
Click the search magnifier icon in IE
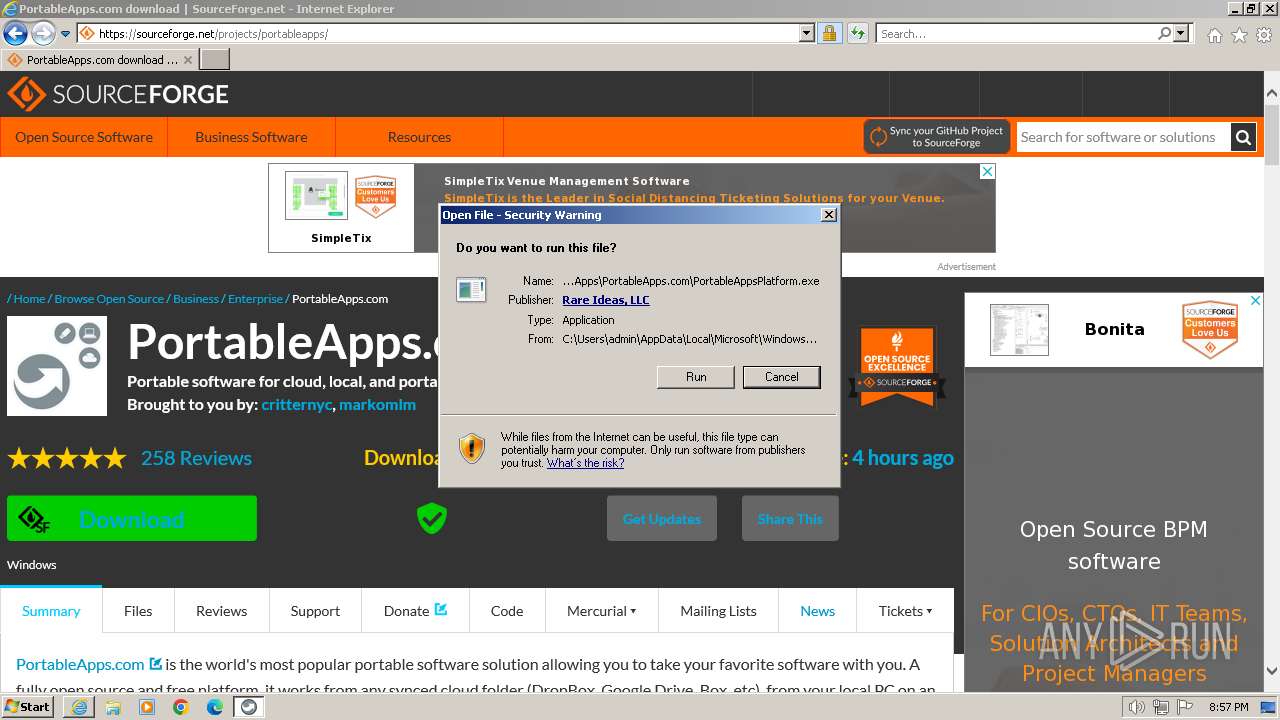[1164, 34]
